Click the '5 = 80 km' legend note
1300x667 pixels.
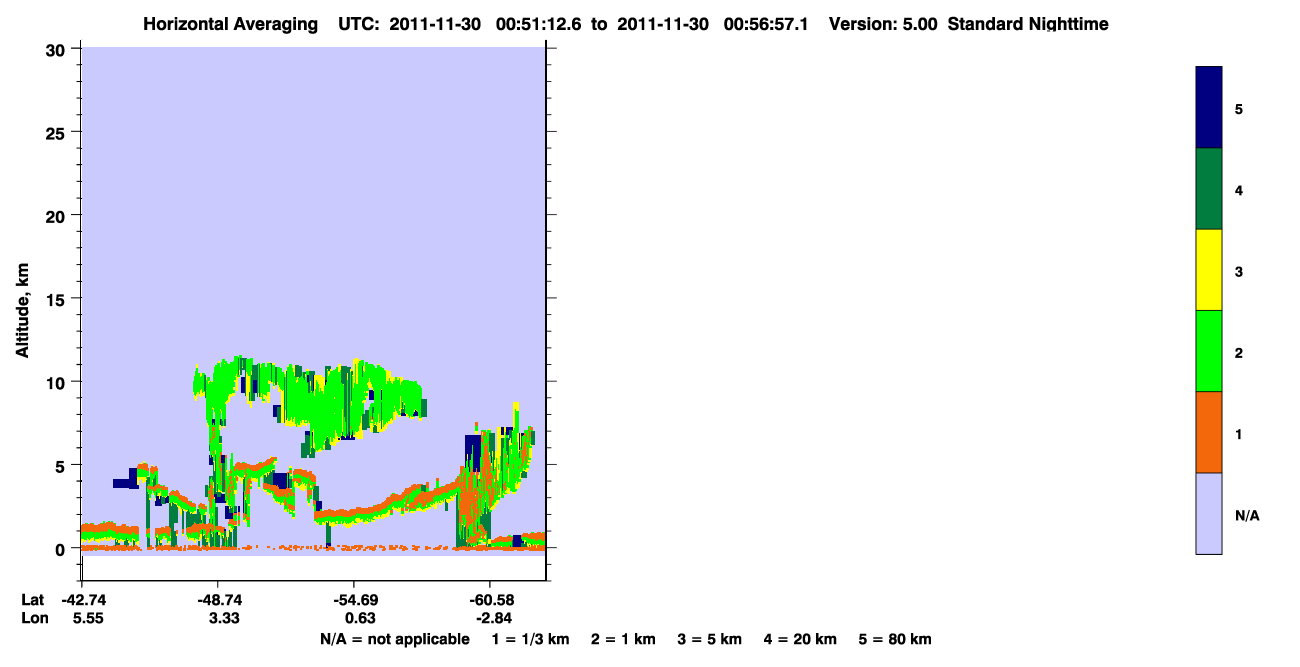[x=895, y=639]
